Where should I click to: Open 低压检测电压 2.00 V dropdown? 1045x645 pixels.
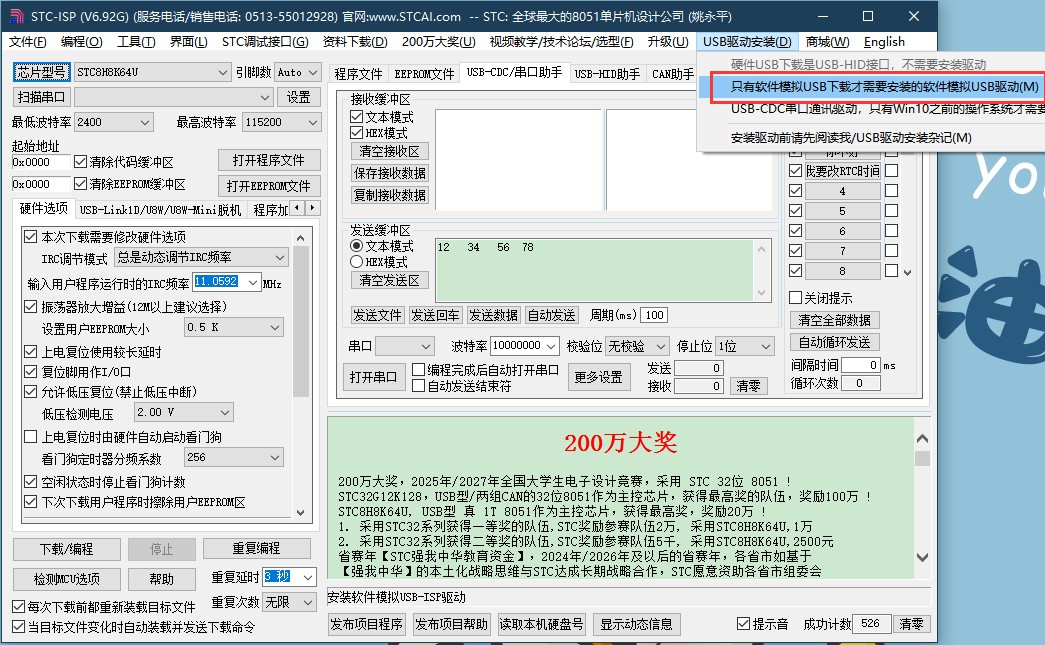tap(183, 412)
